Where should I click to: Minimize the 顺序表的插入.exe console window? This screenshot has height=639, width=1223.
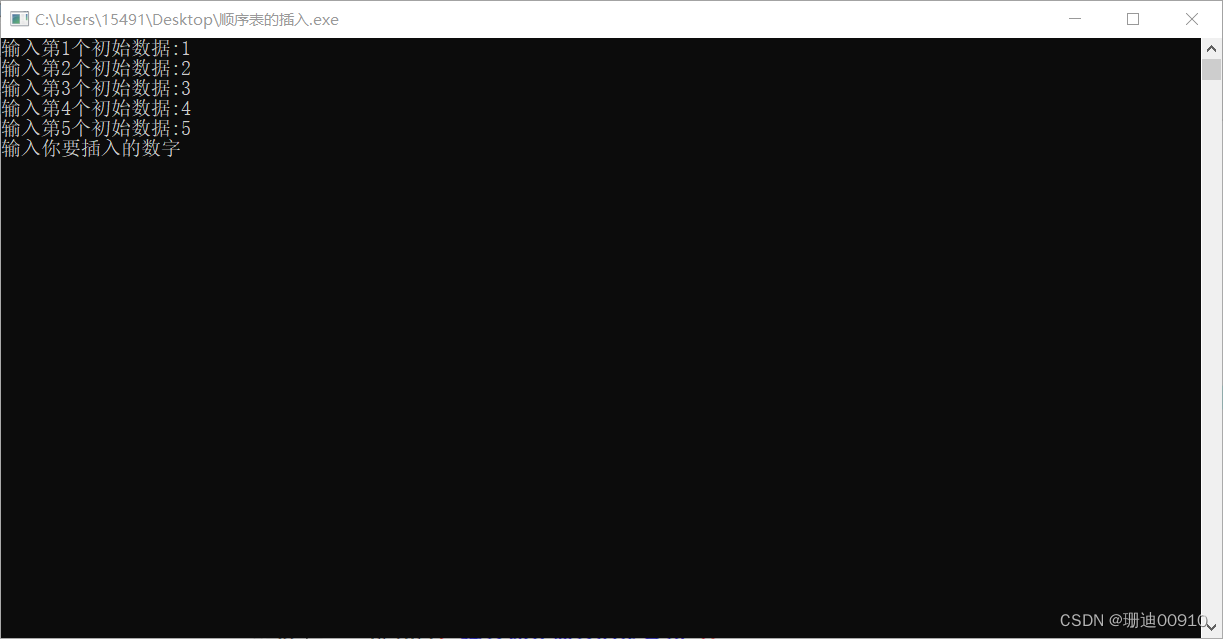click(x=1076, y=19)
